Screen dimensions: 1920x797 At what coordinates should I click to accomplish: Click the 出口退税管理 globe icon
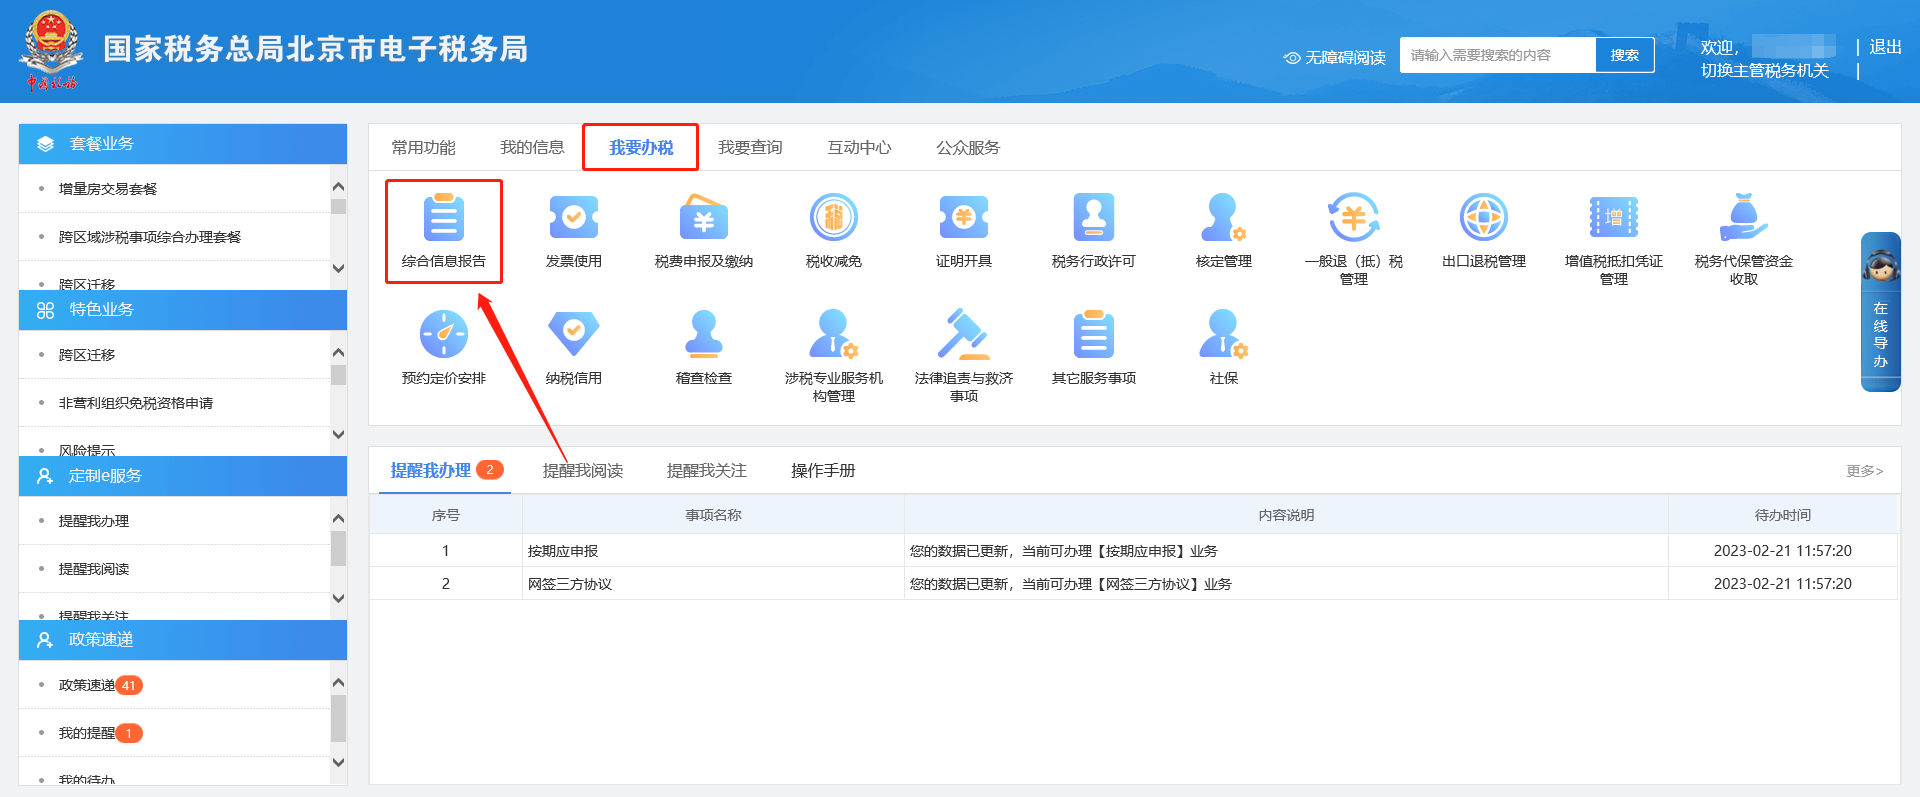[1483, 219]
